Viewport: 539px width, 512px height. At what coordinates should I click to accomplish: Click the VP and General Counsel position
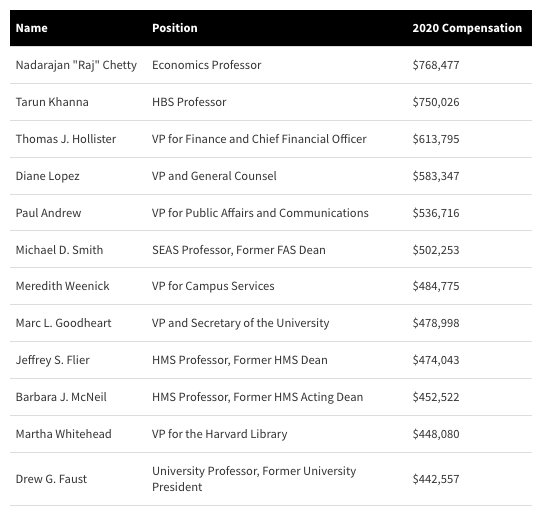pos(214,176)
